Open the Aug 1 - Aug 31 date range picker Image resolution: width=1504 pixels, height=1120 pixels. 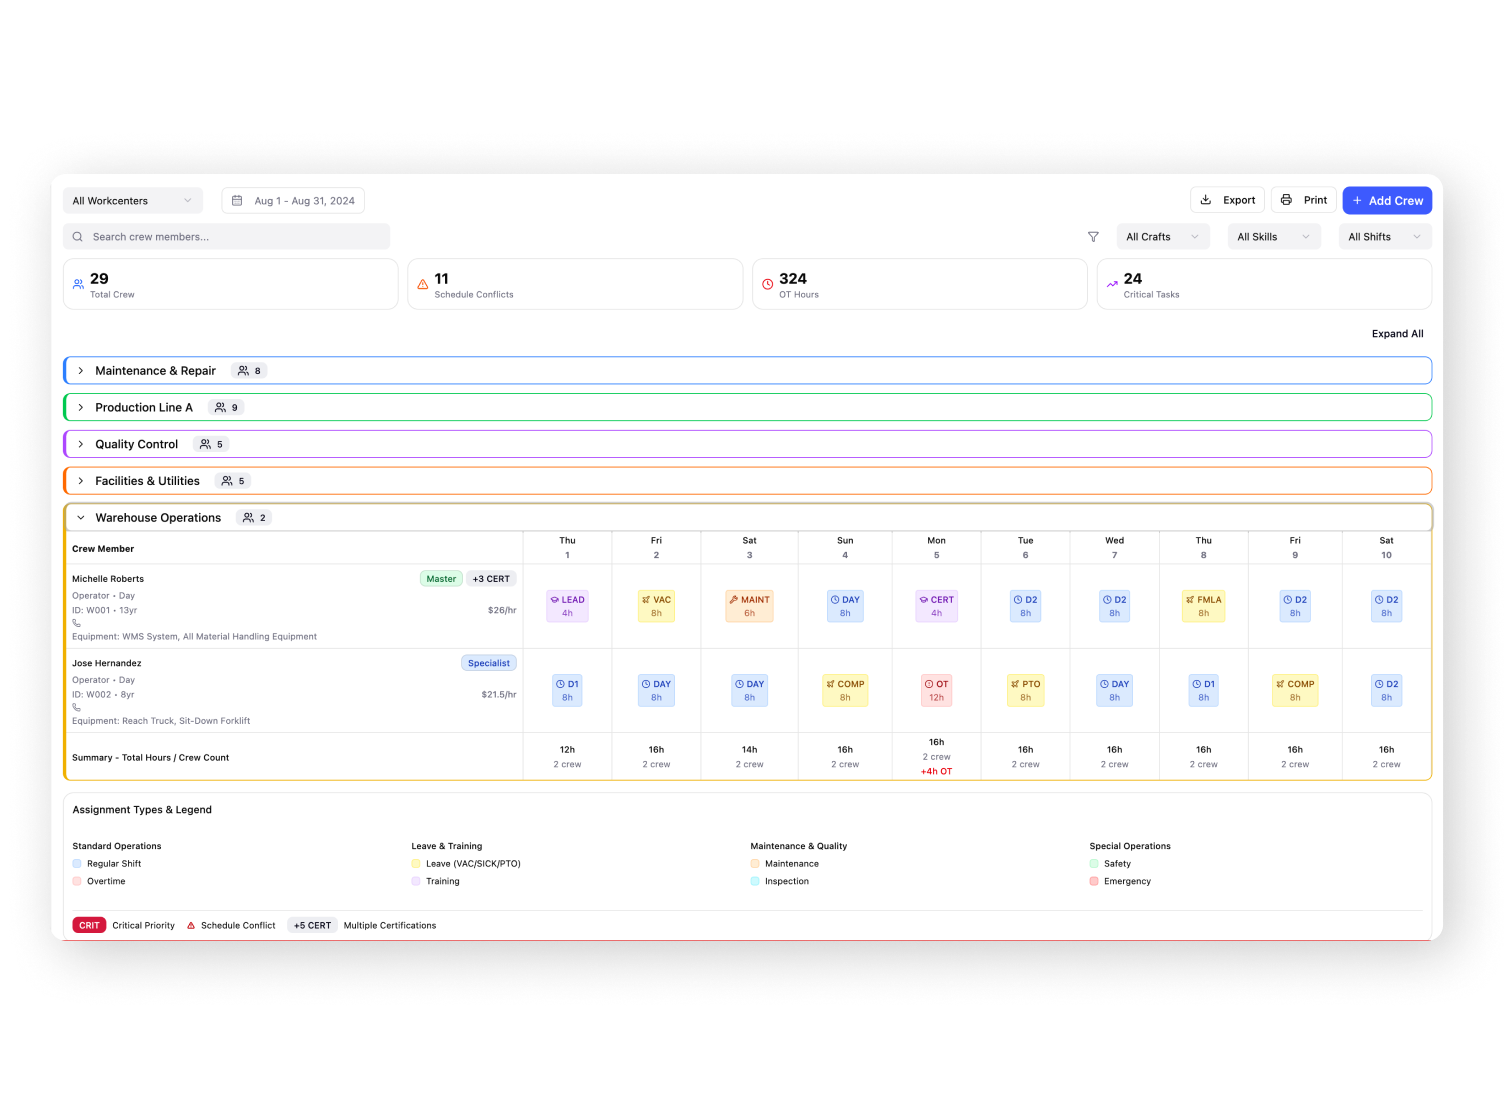[x=293, y=201]
